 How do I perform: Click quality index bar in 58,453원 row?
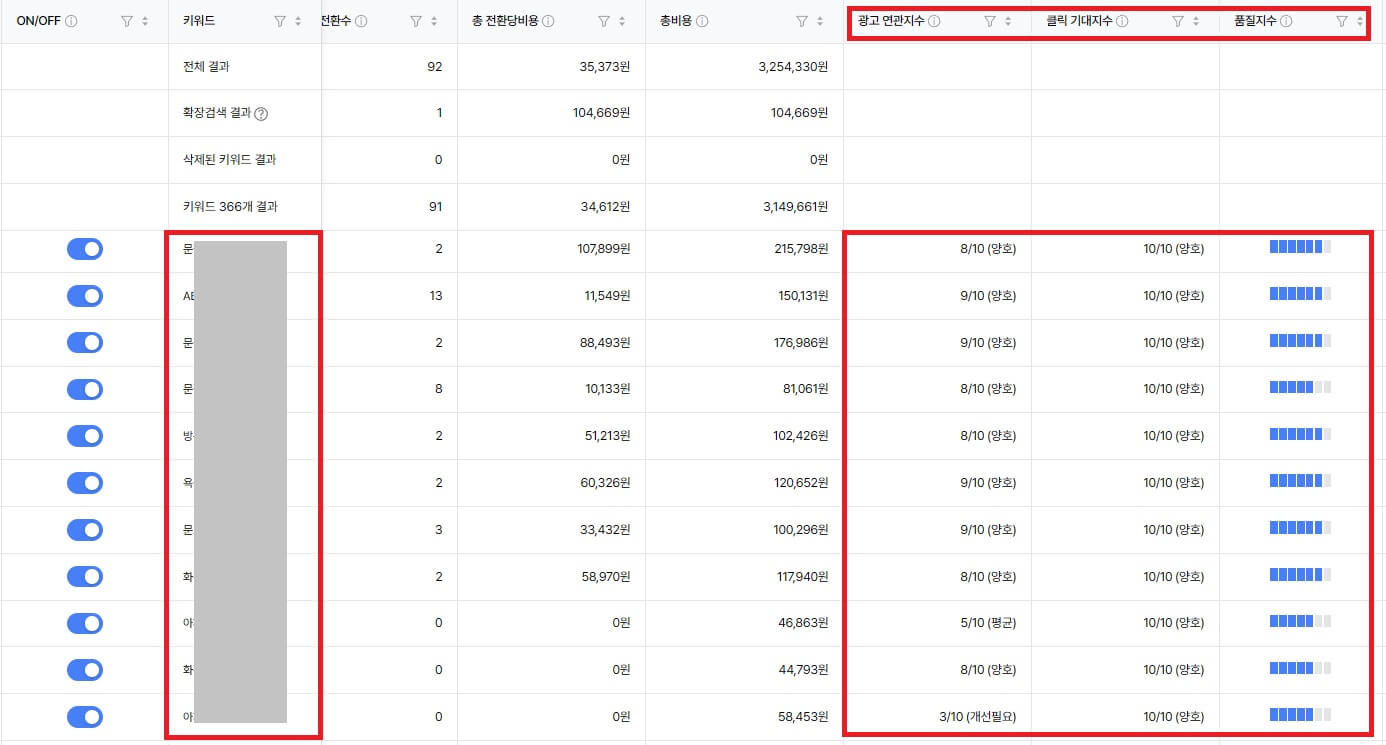pos(1300,714)
